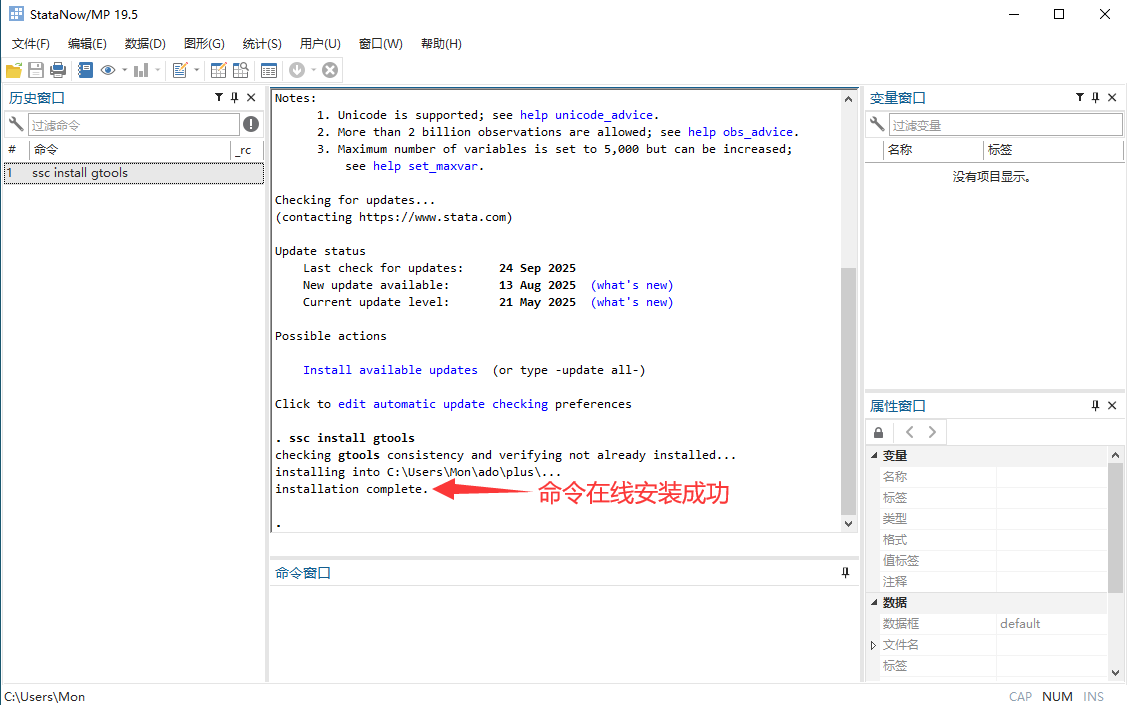Screen dimensions: 1127x705
Task: Focus the 过滤命令 filter field
Action: coord(134,125)
